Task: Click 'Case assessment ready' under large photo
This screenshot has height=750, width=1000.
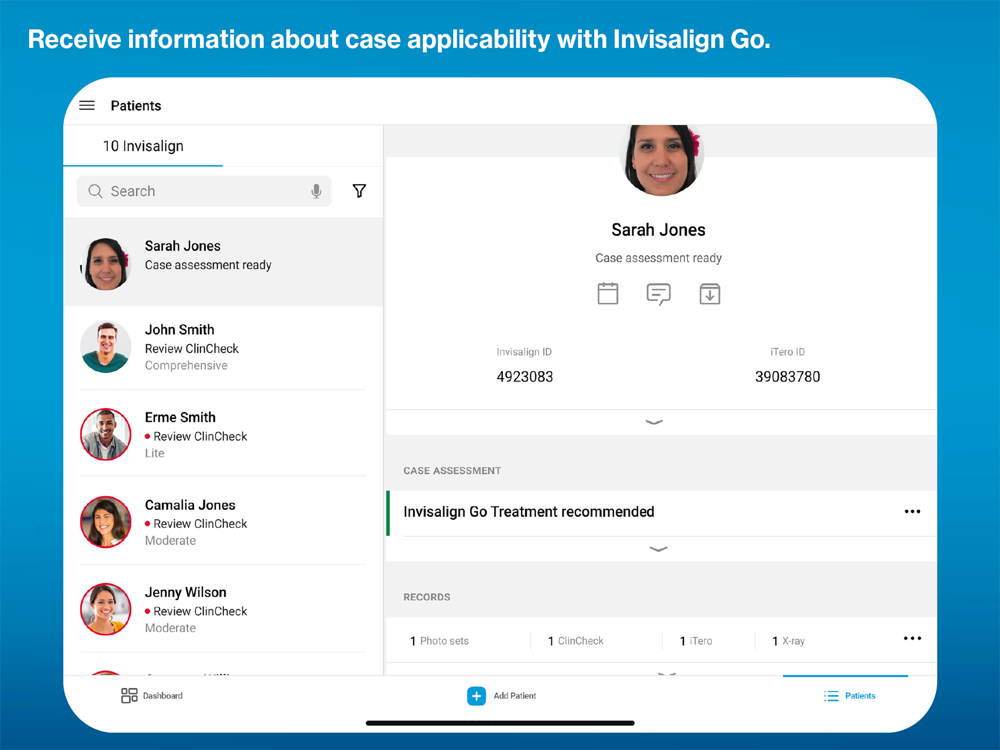Action: 658,258
